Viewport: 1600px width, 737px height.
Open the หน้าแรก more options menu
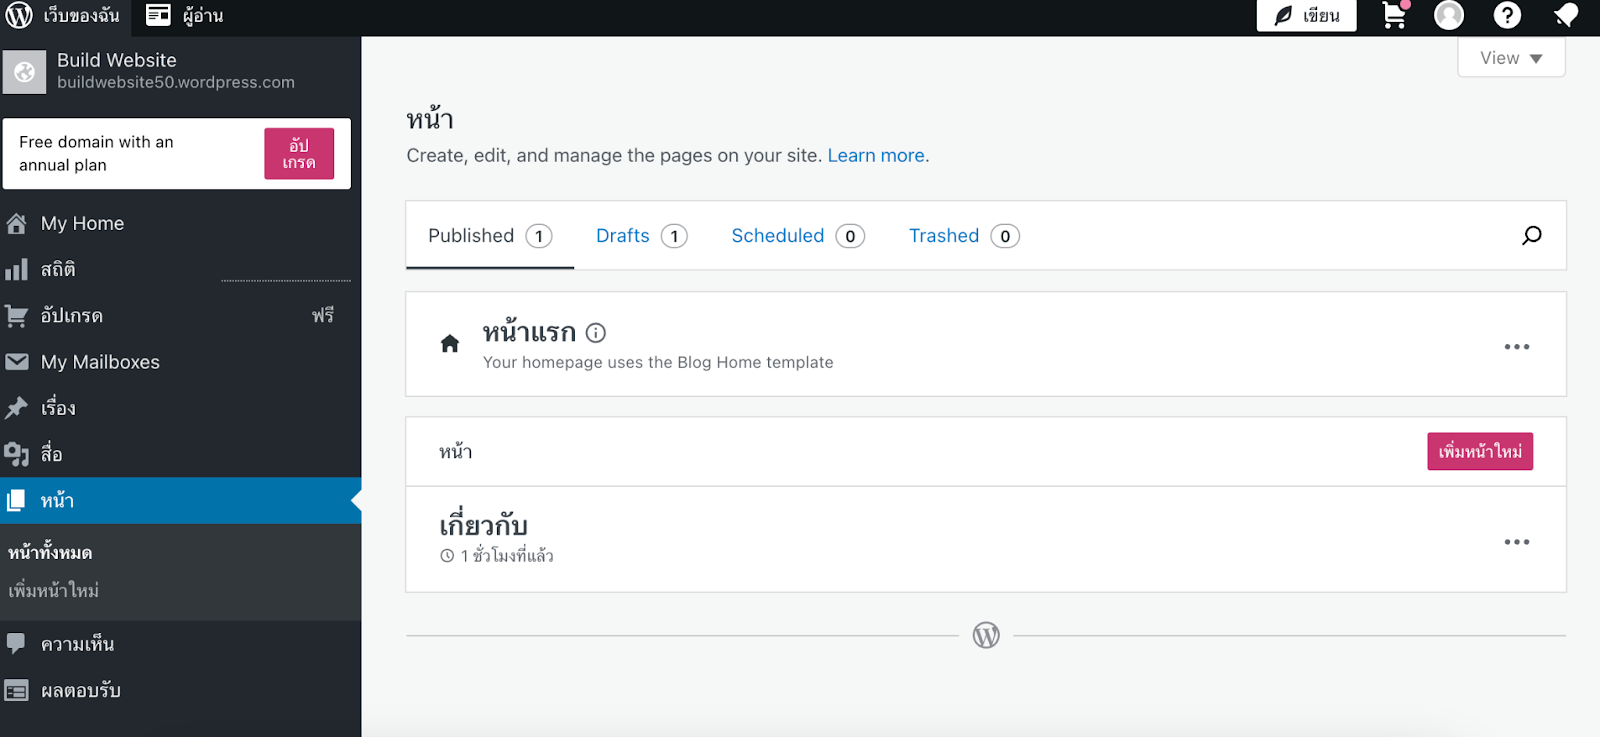1516,347
